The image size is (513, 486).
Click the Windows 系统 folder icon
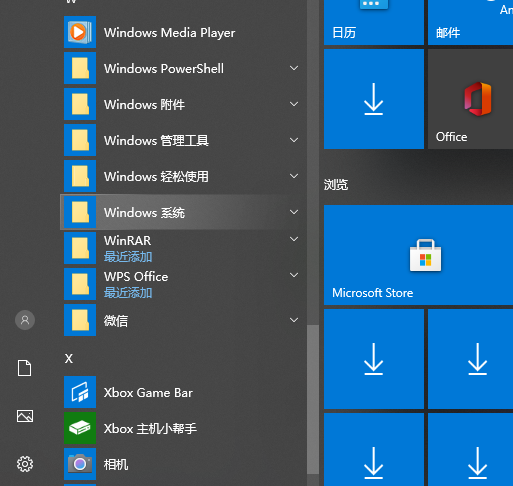pos(80,212)
